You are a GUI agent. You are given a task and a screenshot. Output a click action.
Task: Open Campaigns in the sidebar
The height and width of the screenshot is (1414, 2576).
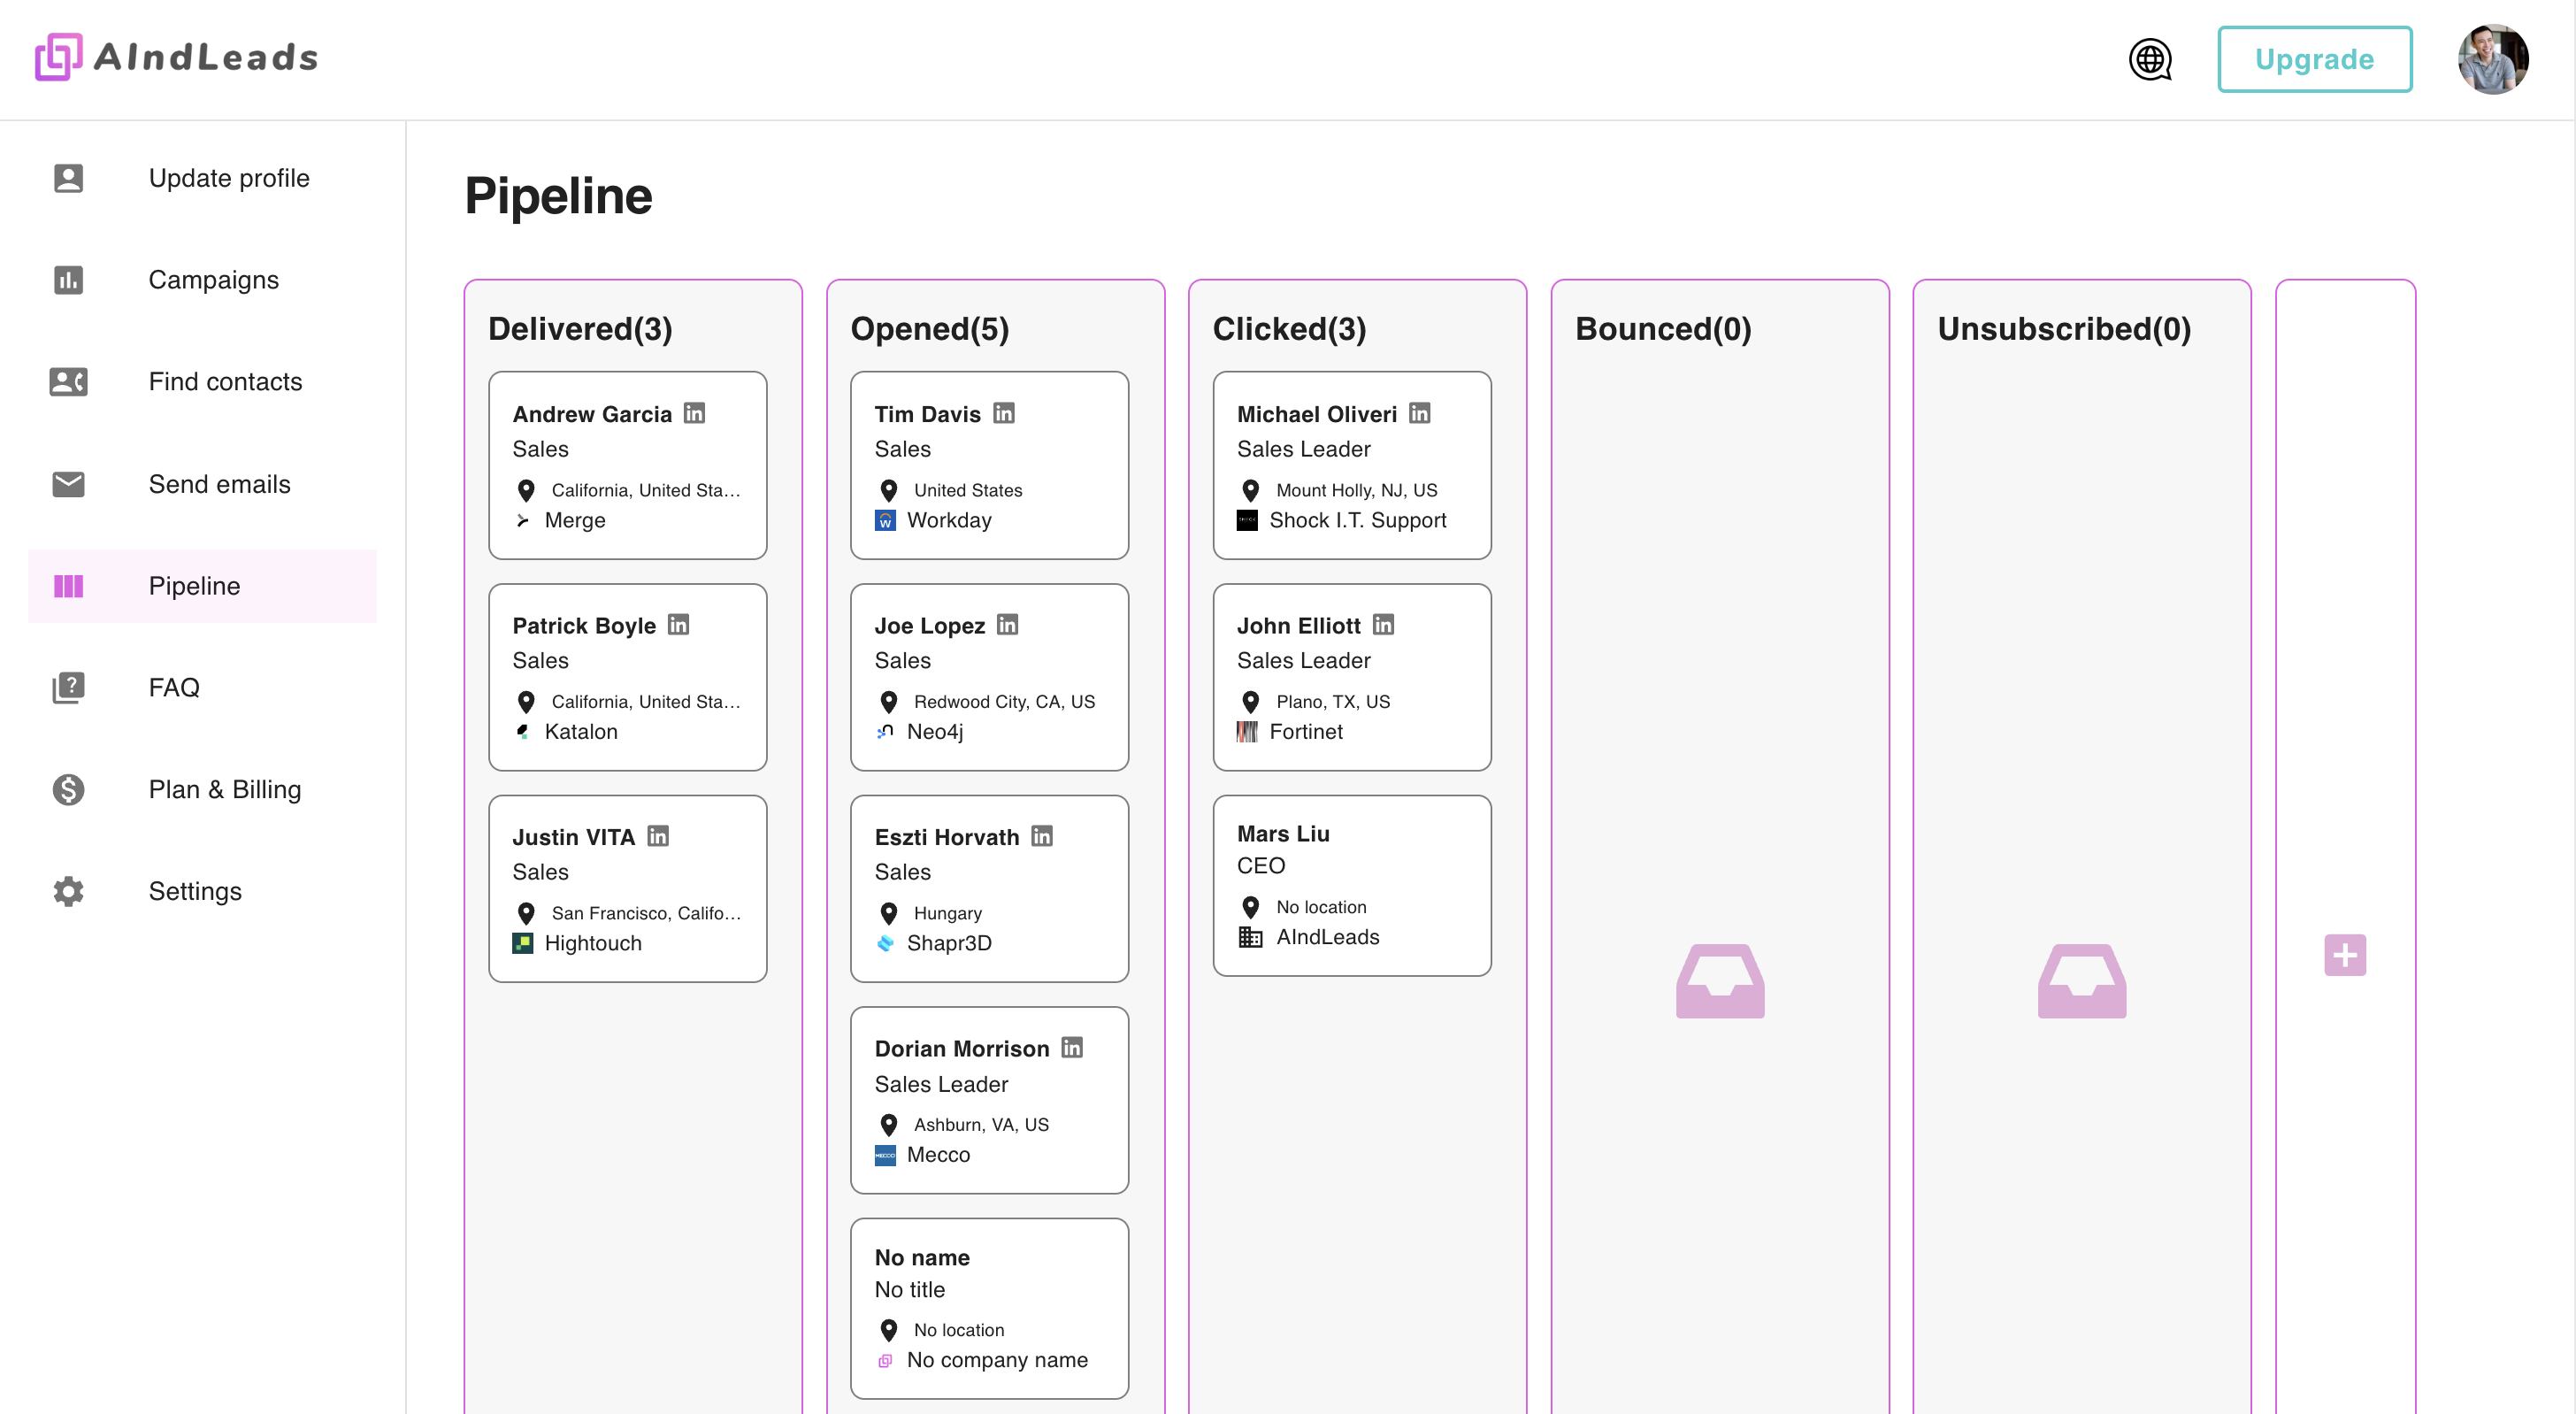(213, 280)
